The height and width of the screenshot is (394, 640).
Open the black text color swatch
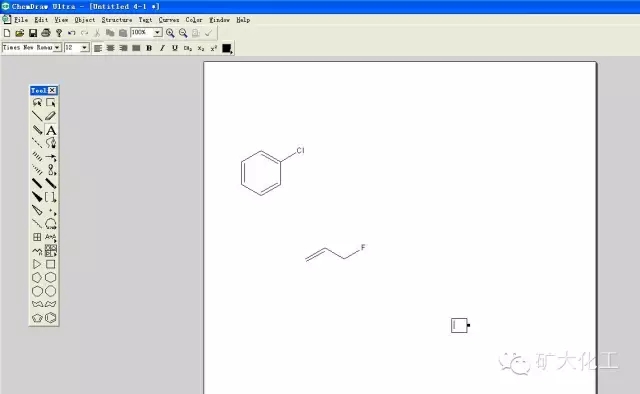click(x=227, y=49)
